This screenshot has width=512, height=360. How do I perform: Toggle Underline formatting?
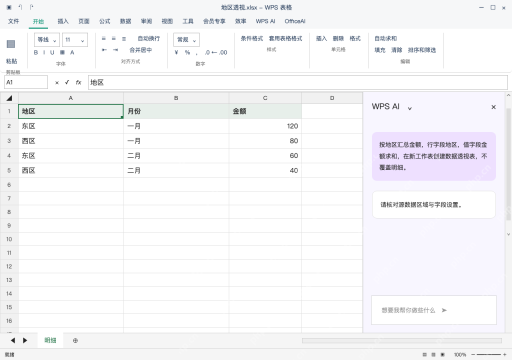52,52
